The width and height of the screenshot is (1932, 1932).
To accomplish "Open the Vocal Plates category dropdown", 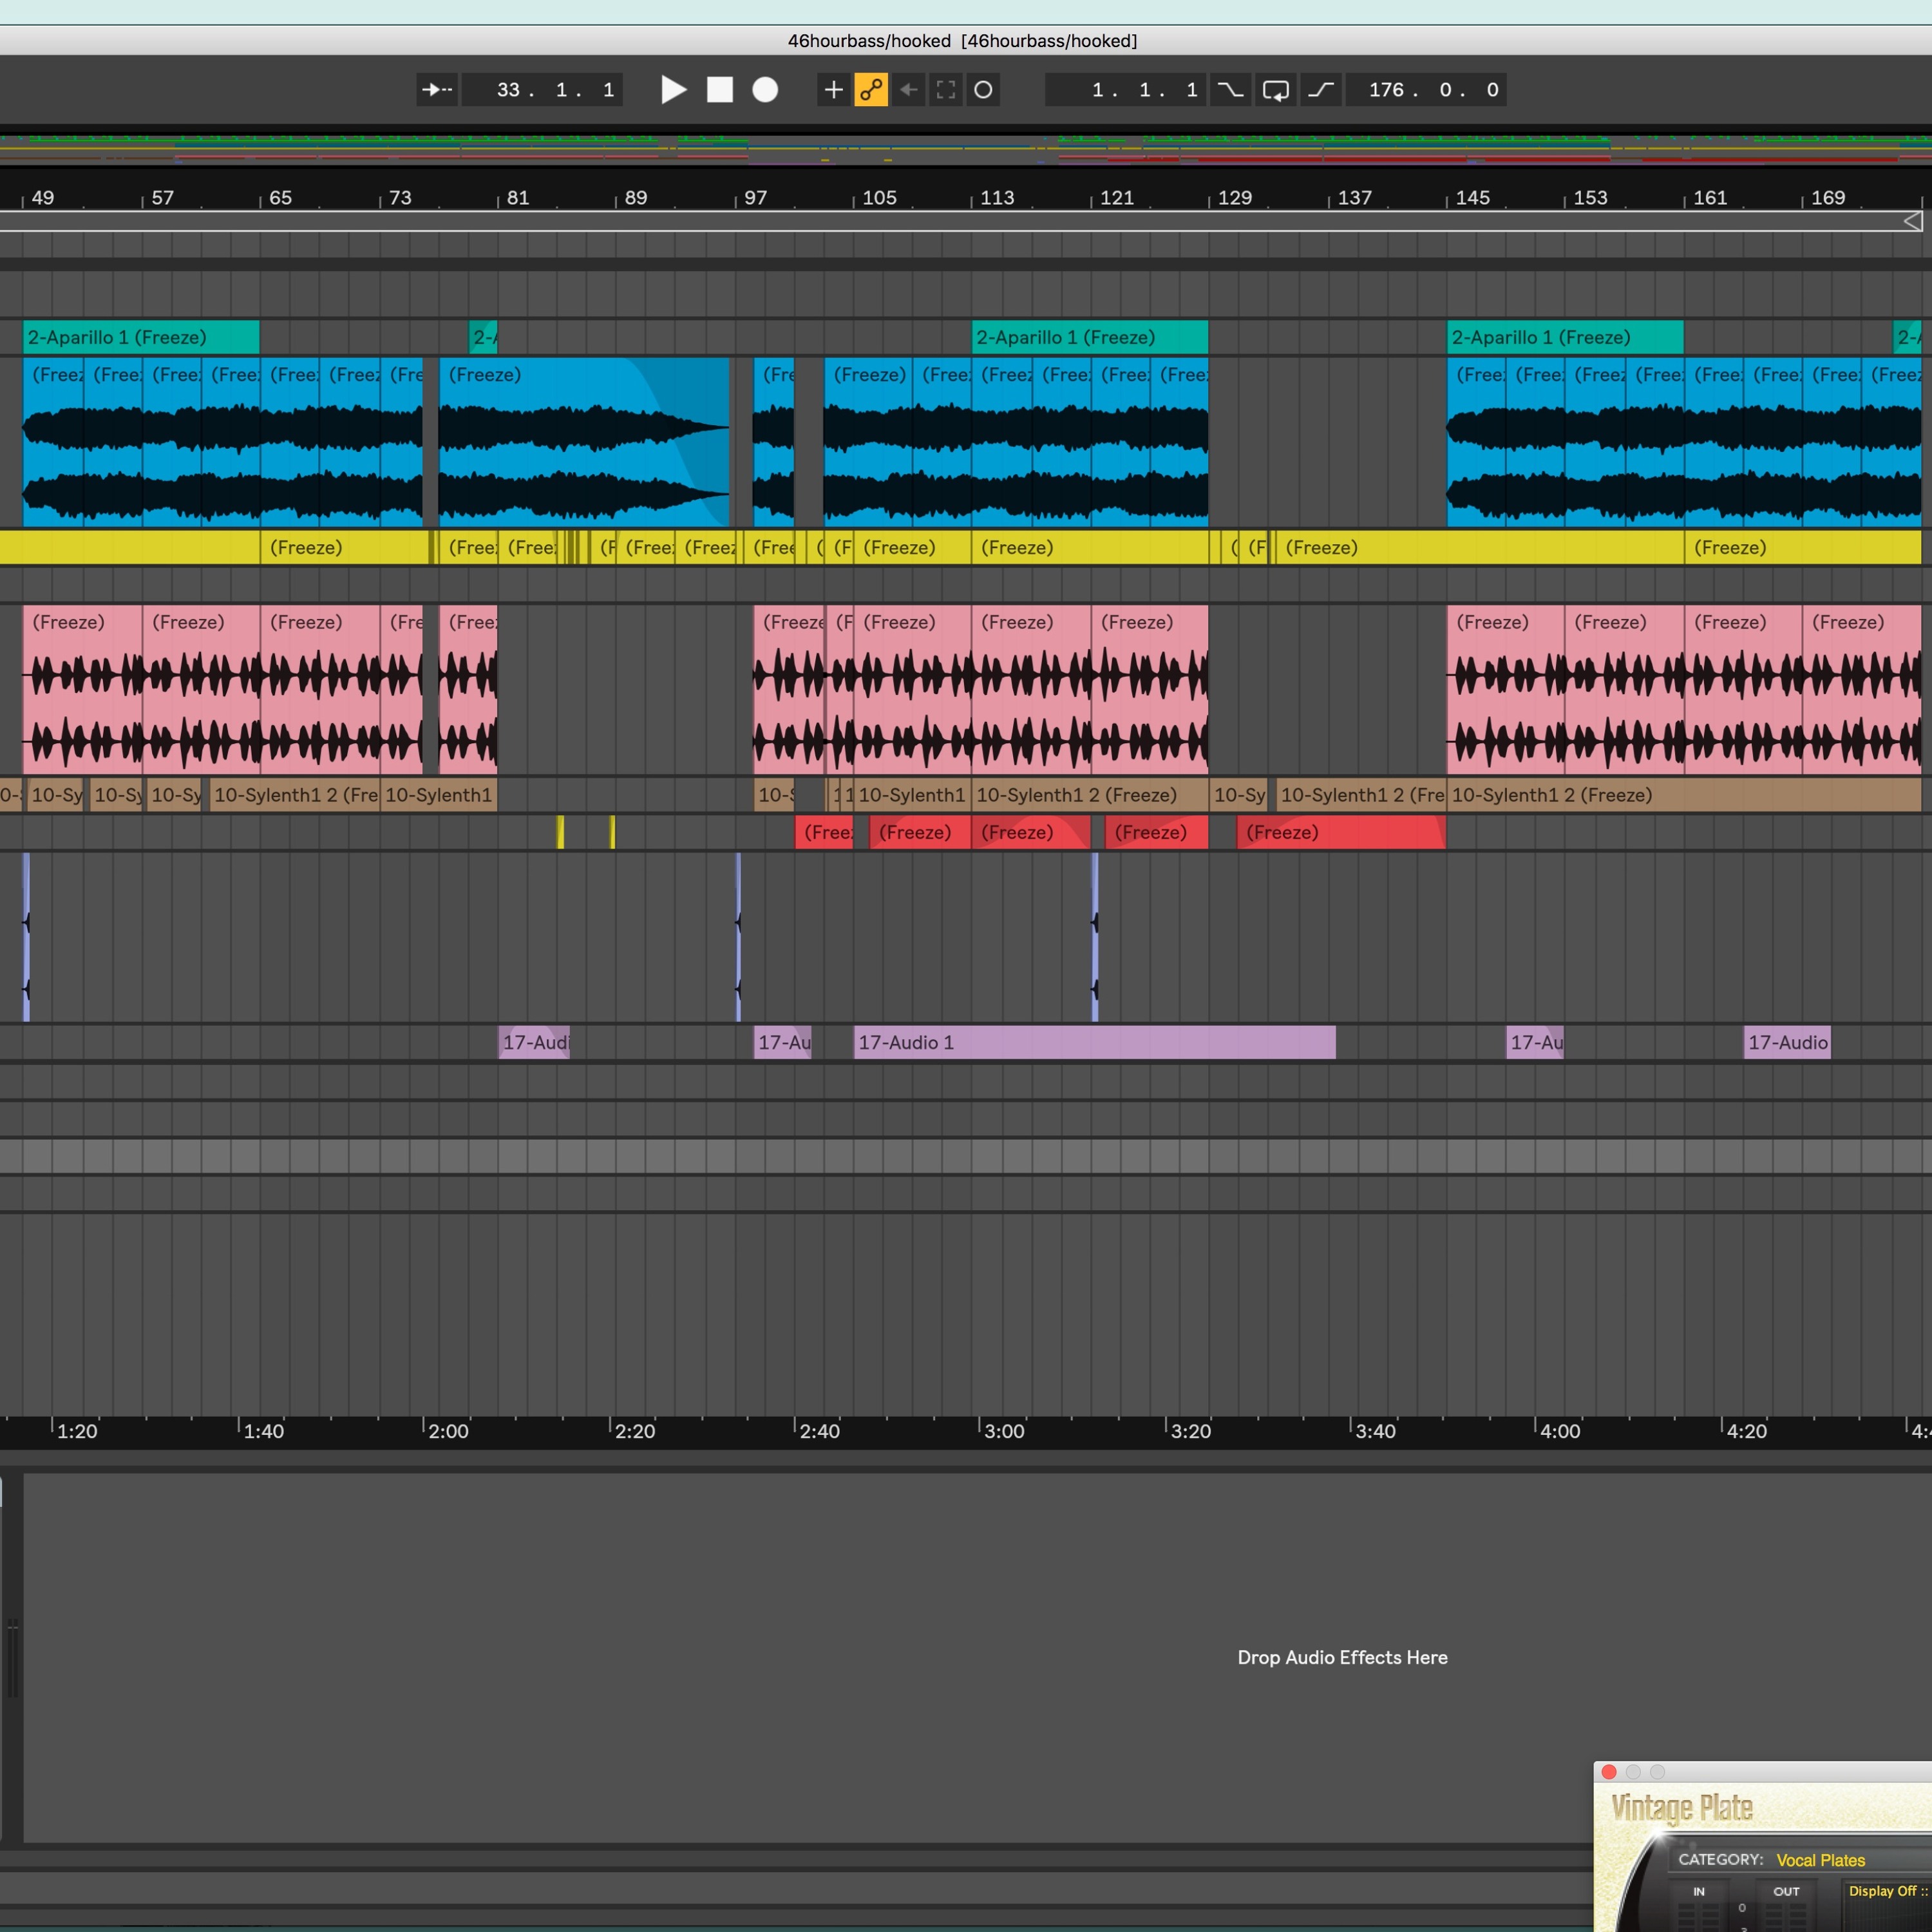I will [1820, 1860].
